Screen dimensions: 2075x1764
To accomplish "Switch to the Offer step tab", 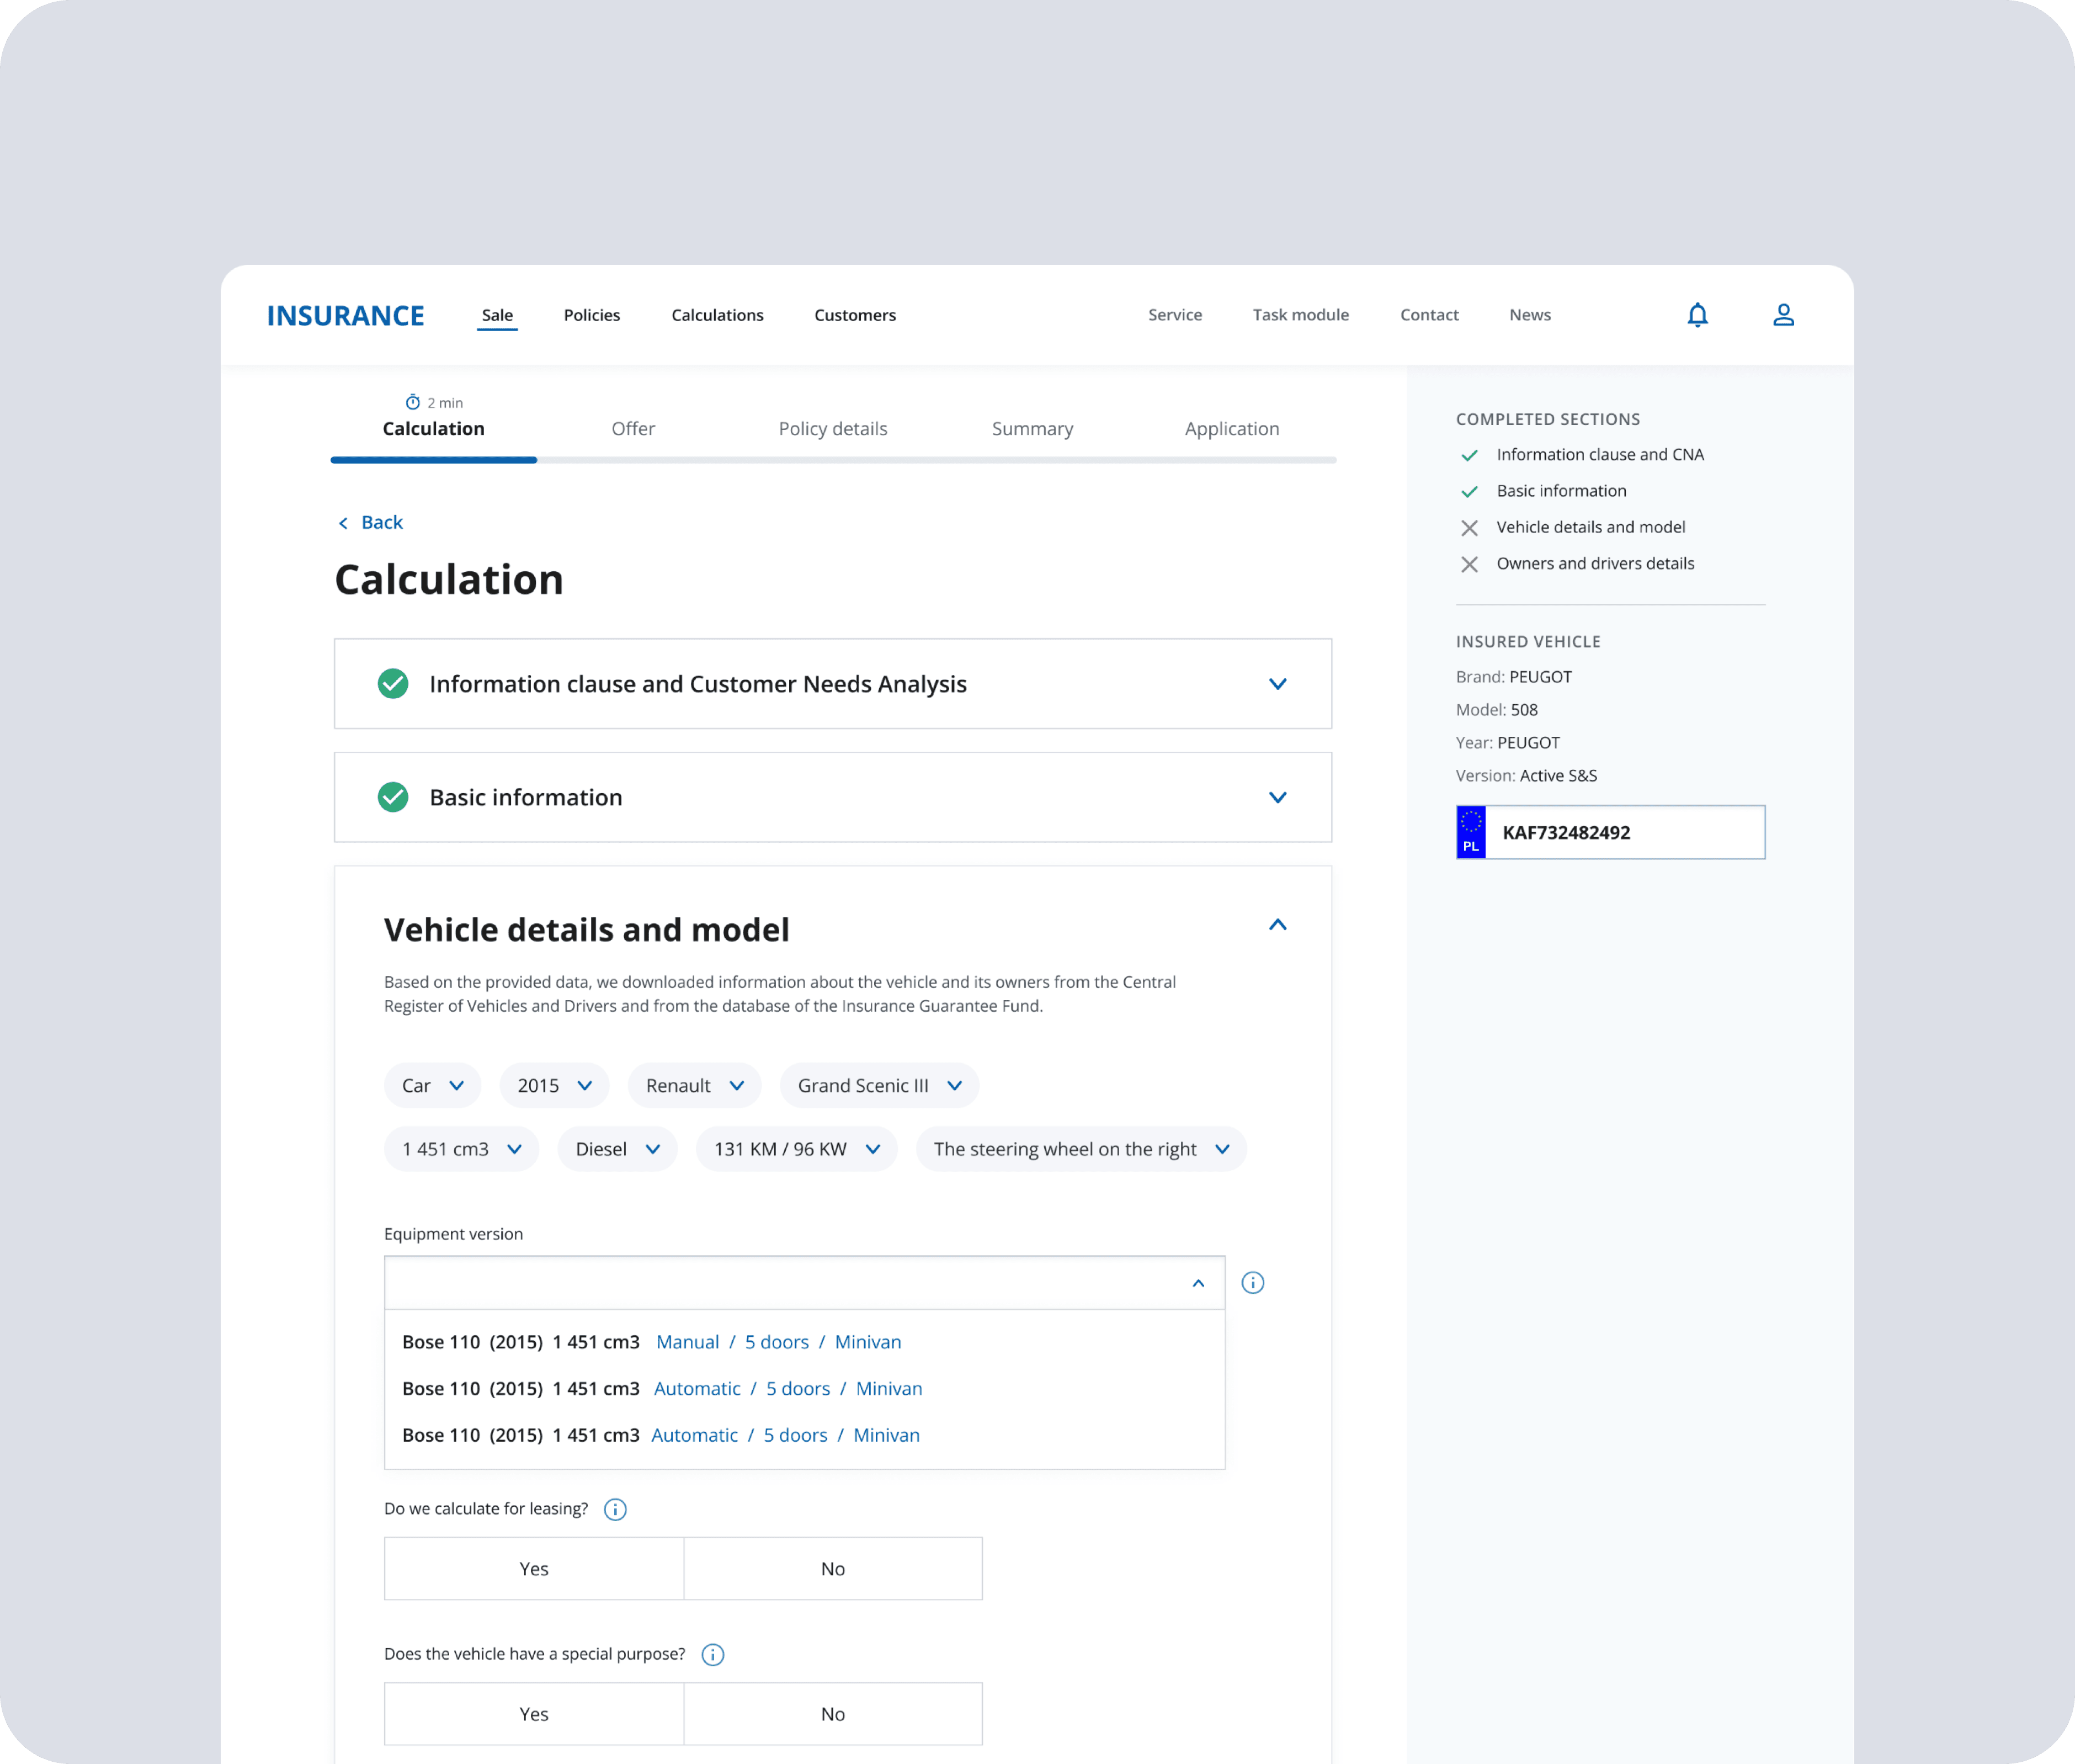I will 633,429.
